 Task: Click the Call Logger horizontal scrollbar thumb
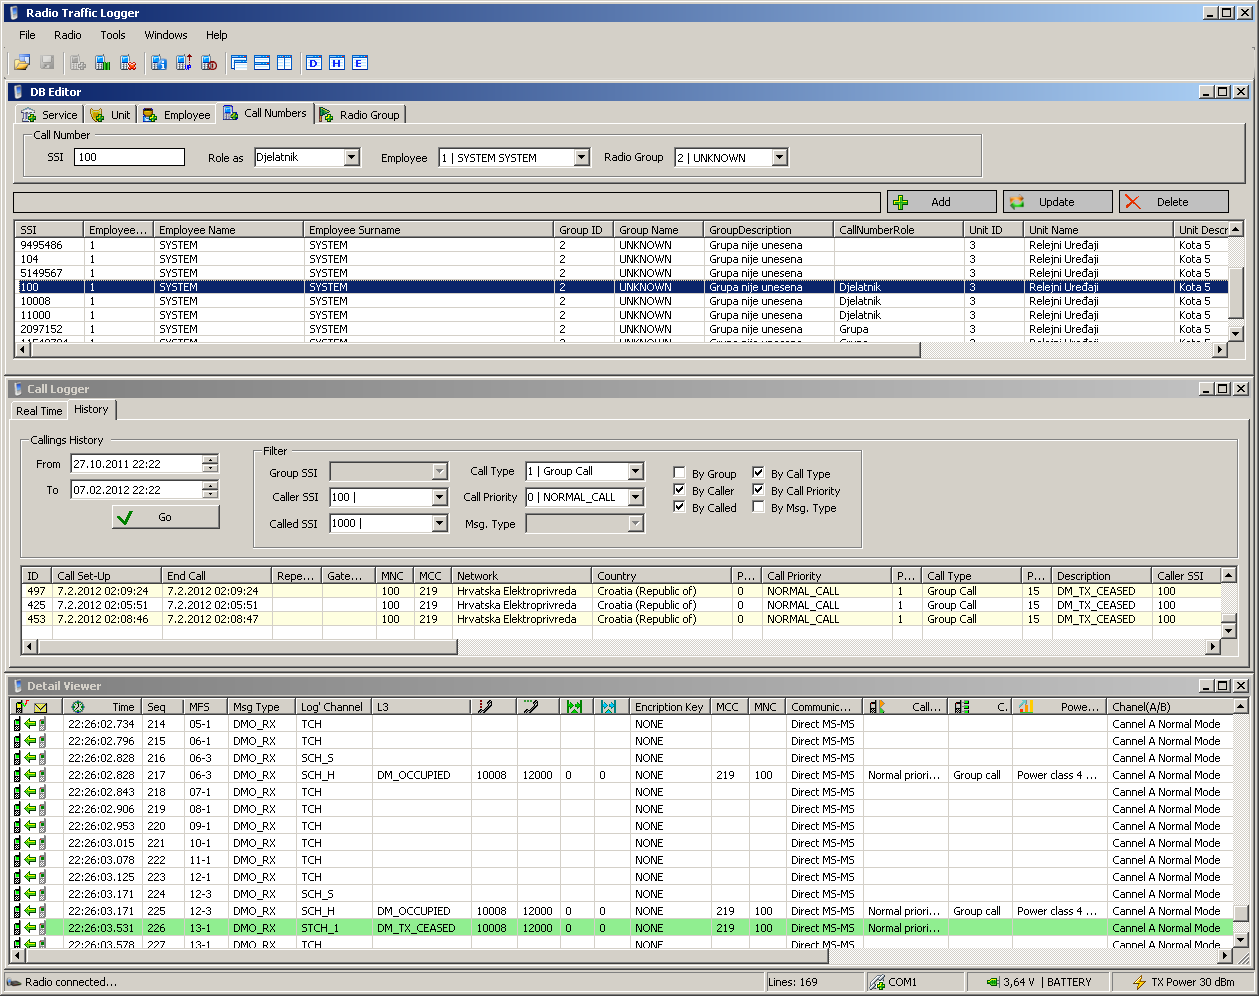(x=245, y=647)
